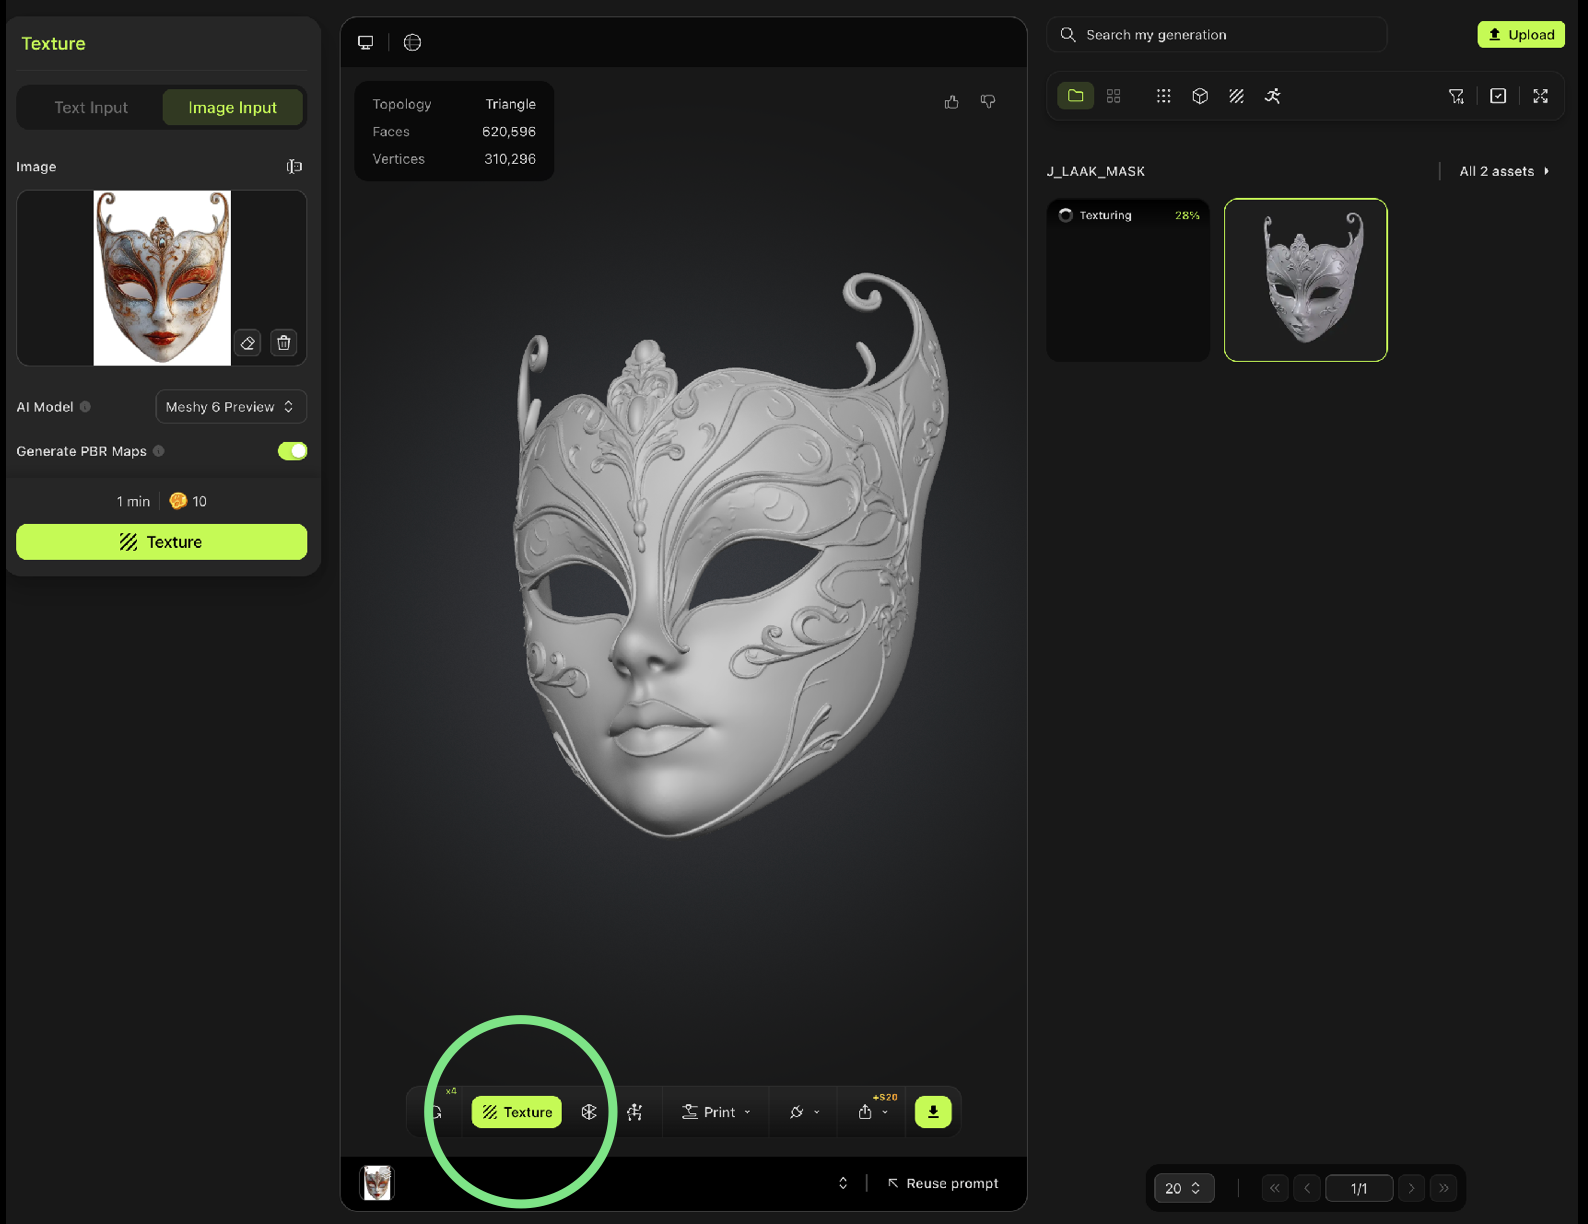This screenshot has height=1224, width=1588.
Task: Filter assets by texture stripes icon
Action: pos(1237,96)
